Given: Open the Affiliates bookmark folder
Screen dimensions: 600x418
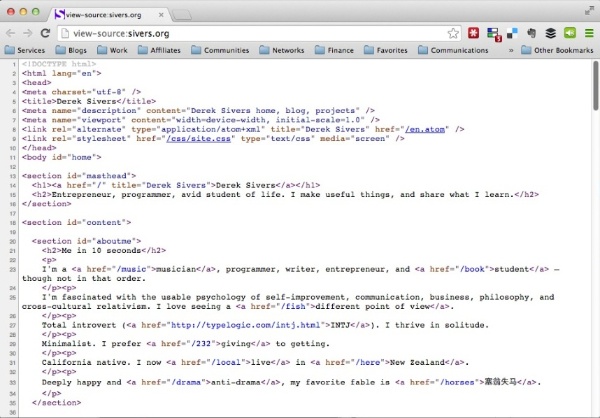Looking at the screenshot, I should tap(159, 50).
